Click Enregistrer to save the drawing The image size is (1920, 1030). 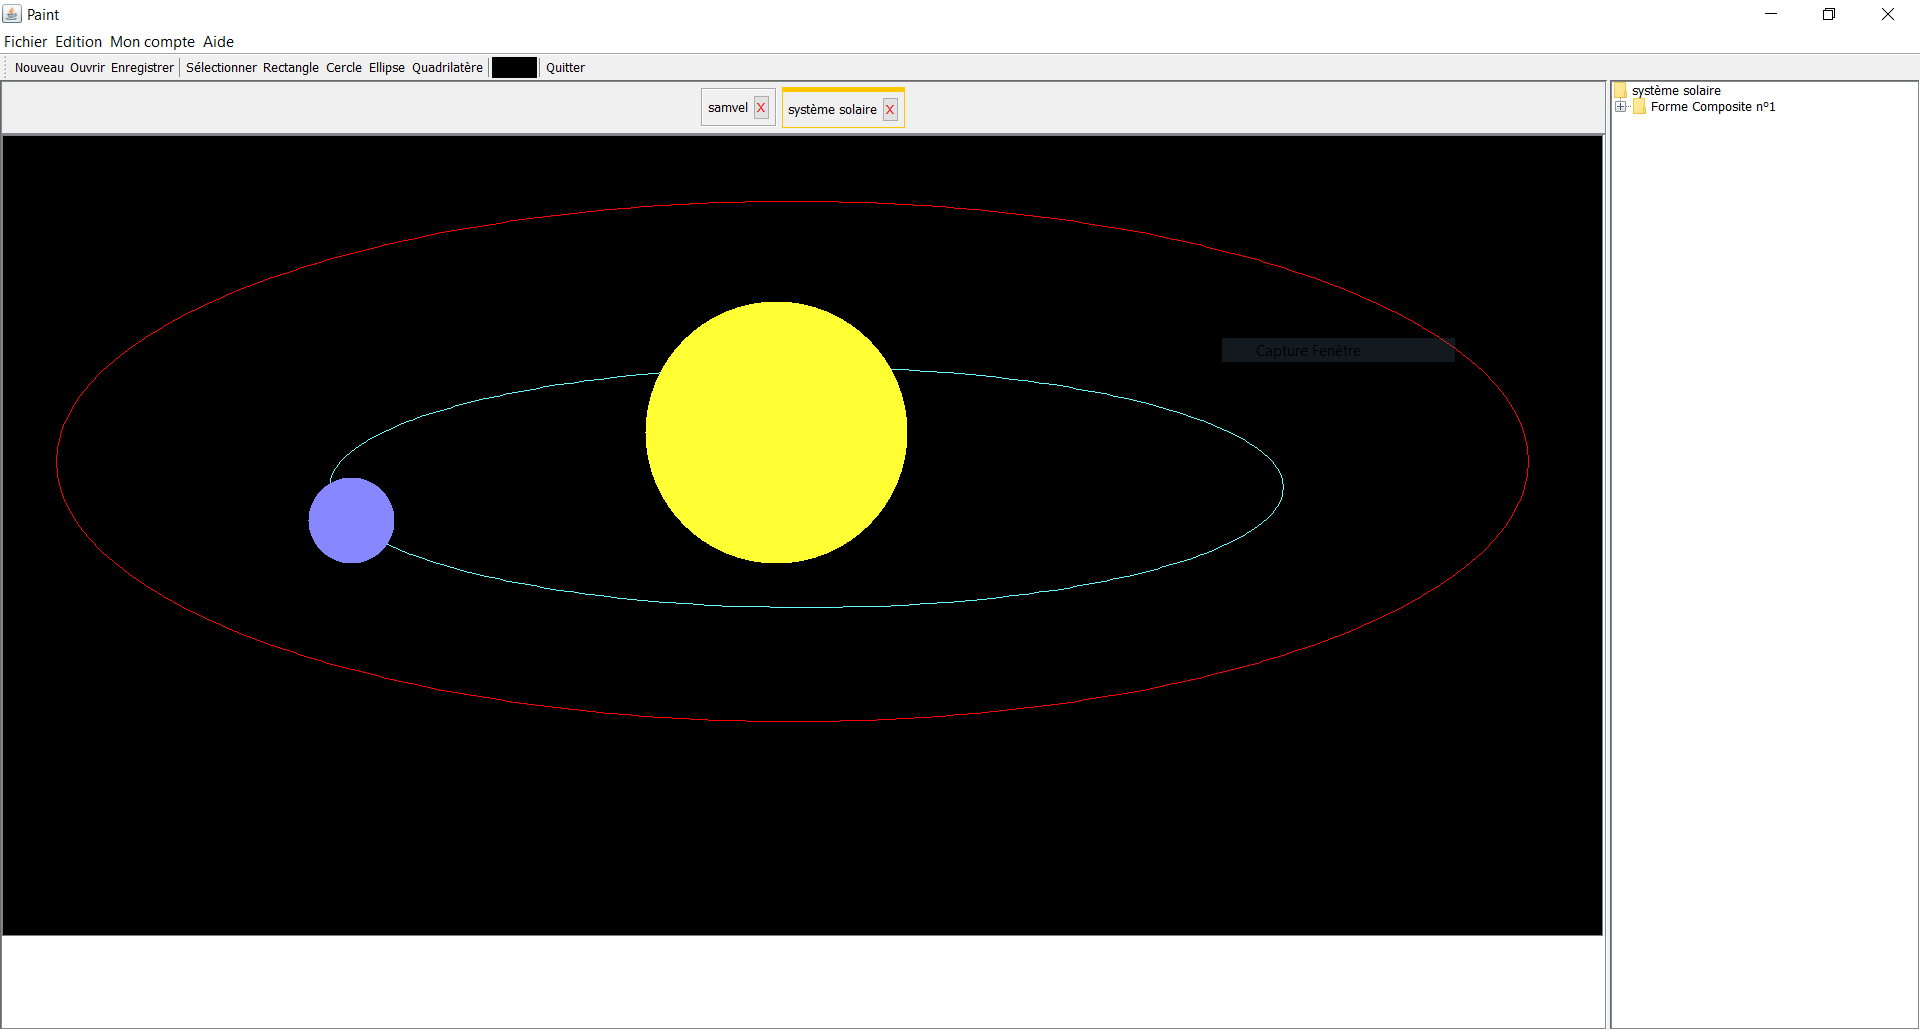[142, 68]
